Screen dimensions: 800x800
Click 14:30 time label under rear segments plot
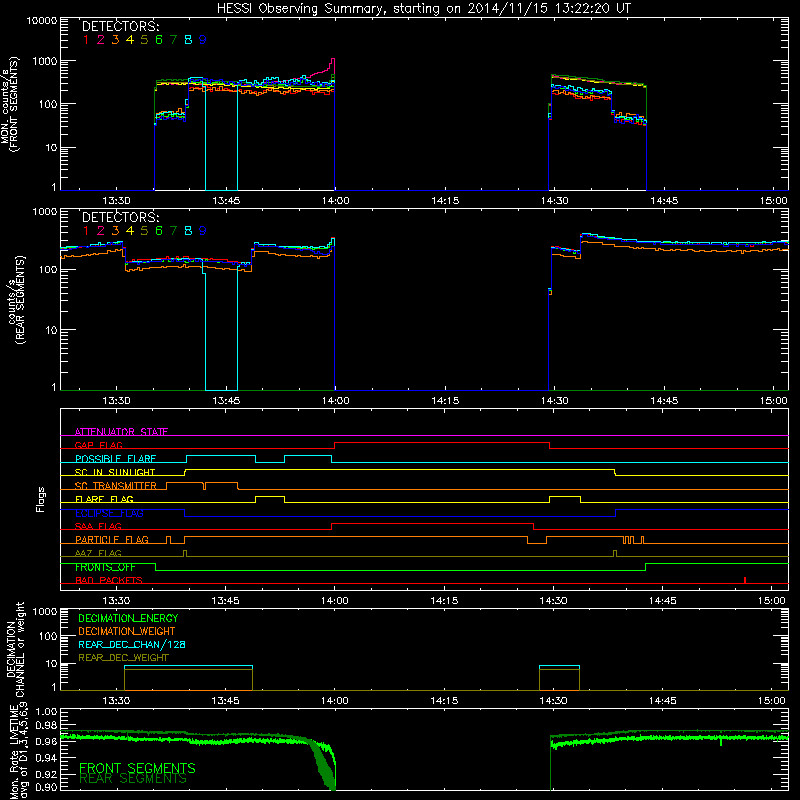tap(554, 401)
